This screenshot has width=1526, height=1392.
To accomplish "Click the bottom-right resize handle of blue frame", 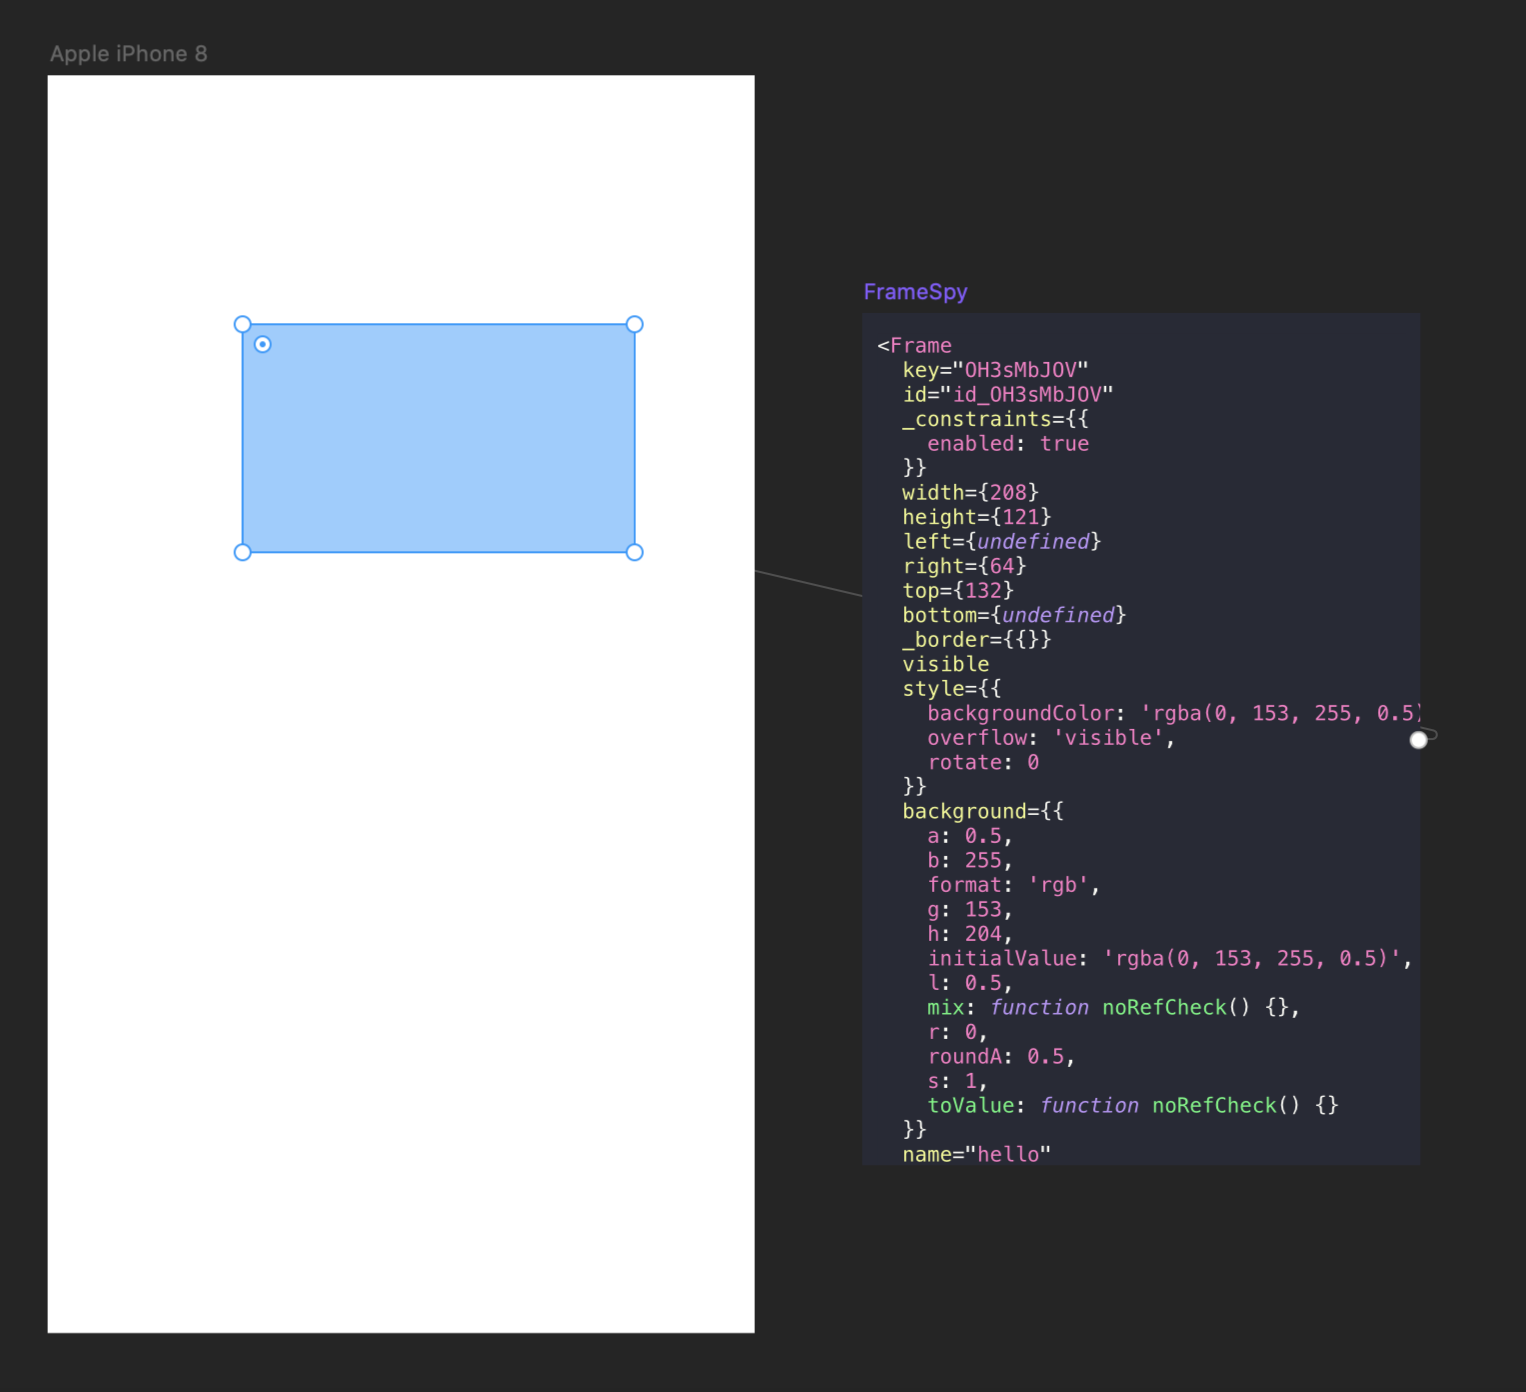I will pos(634,552).
